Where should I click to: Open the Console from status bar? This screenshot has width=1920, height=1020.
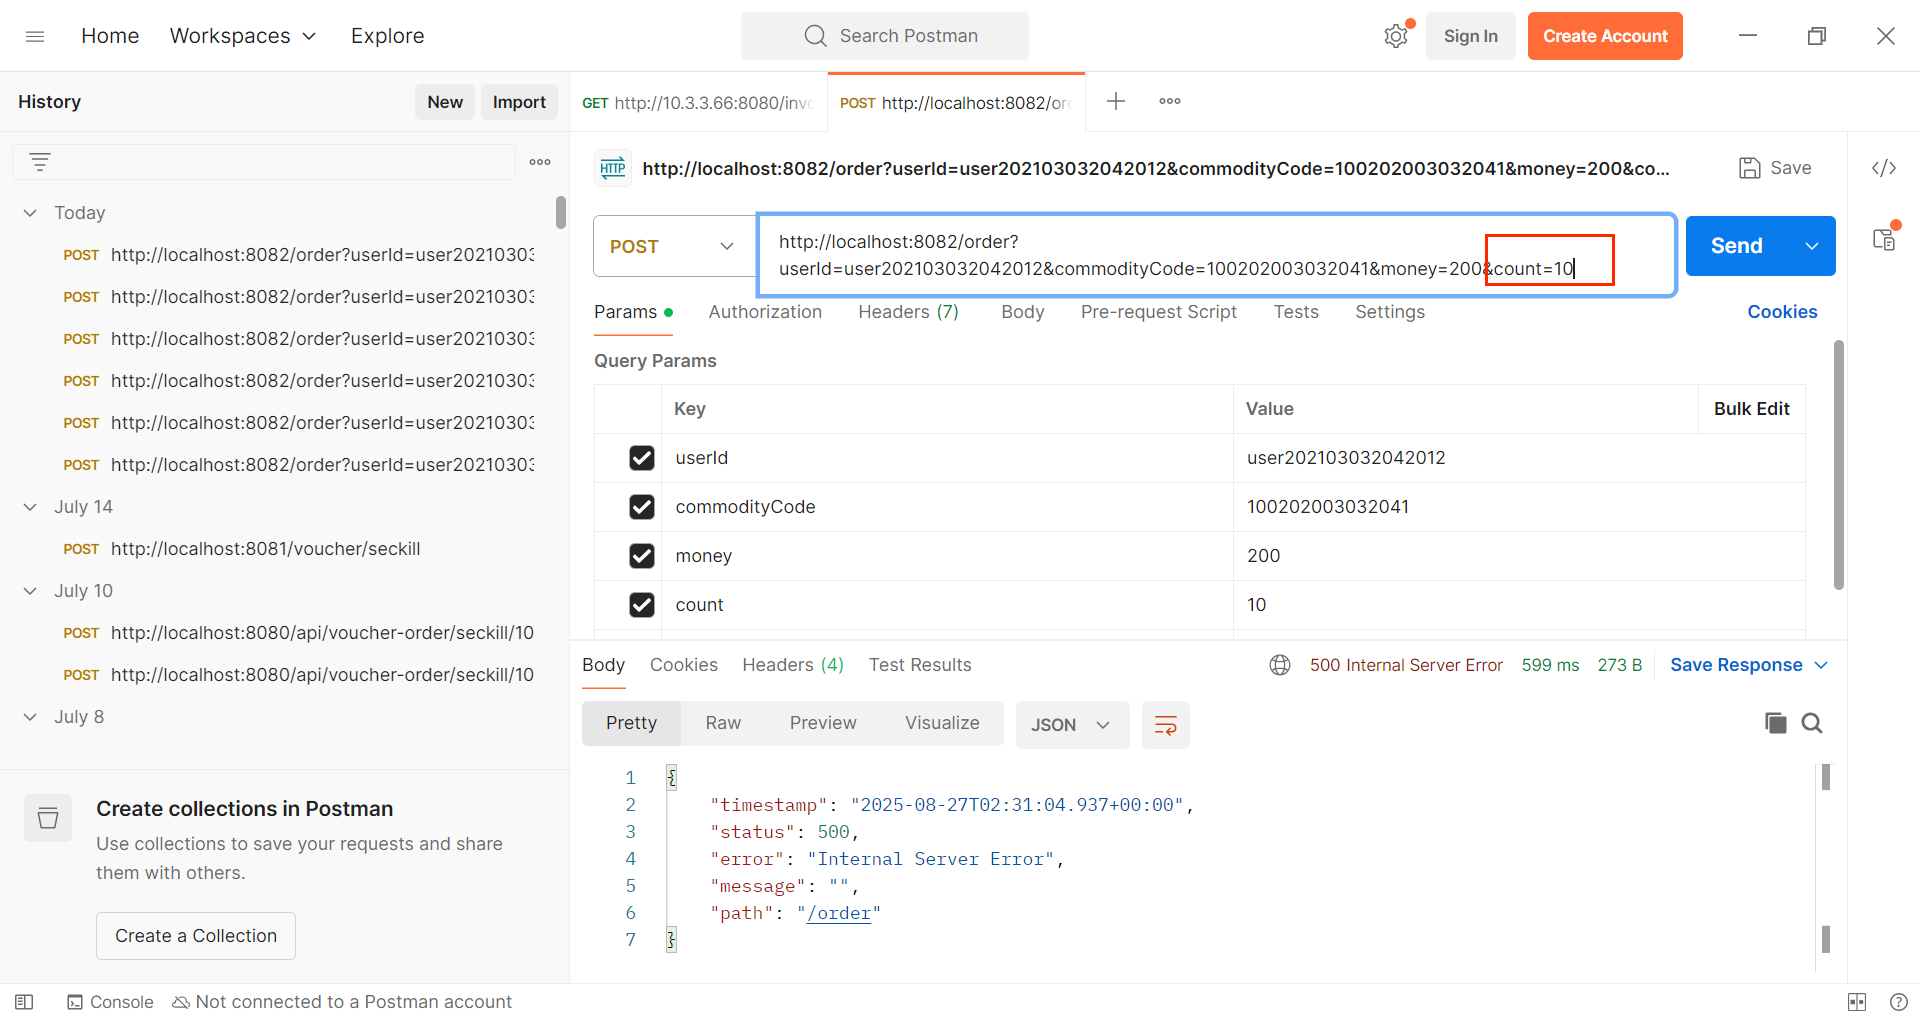(x=110, y=1002)
